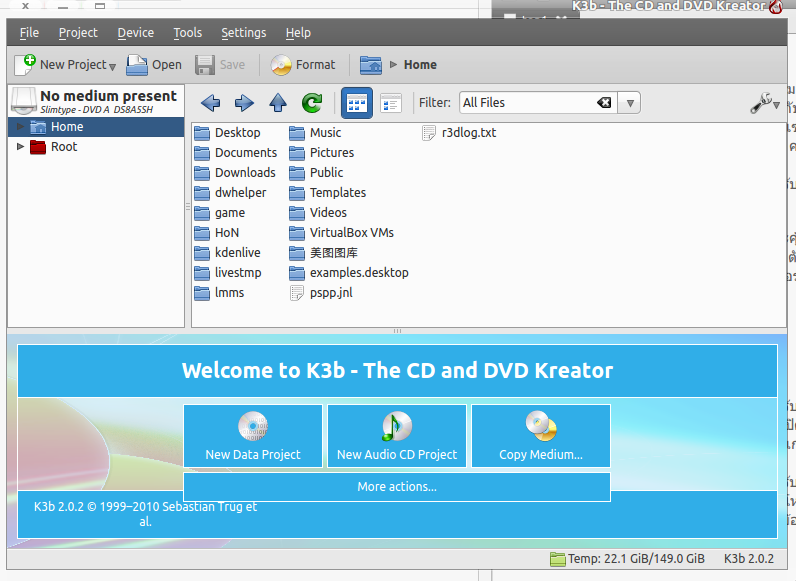Click the Filter text field

(x=528, y=103)
